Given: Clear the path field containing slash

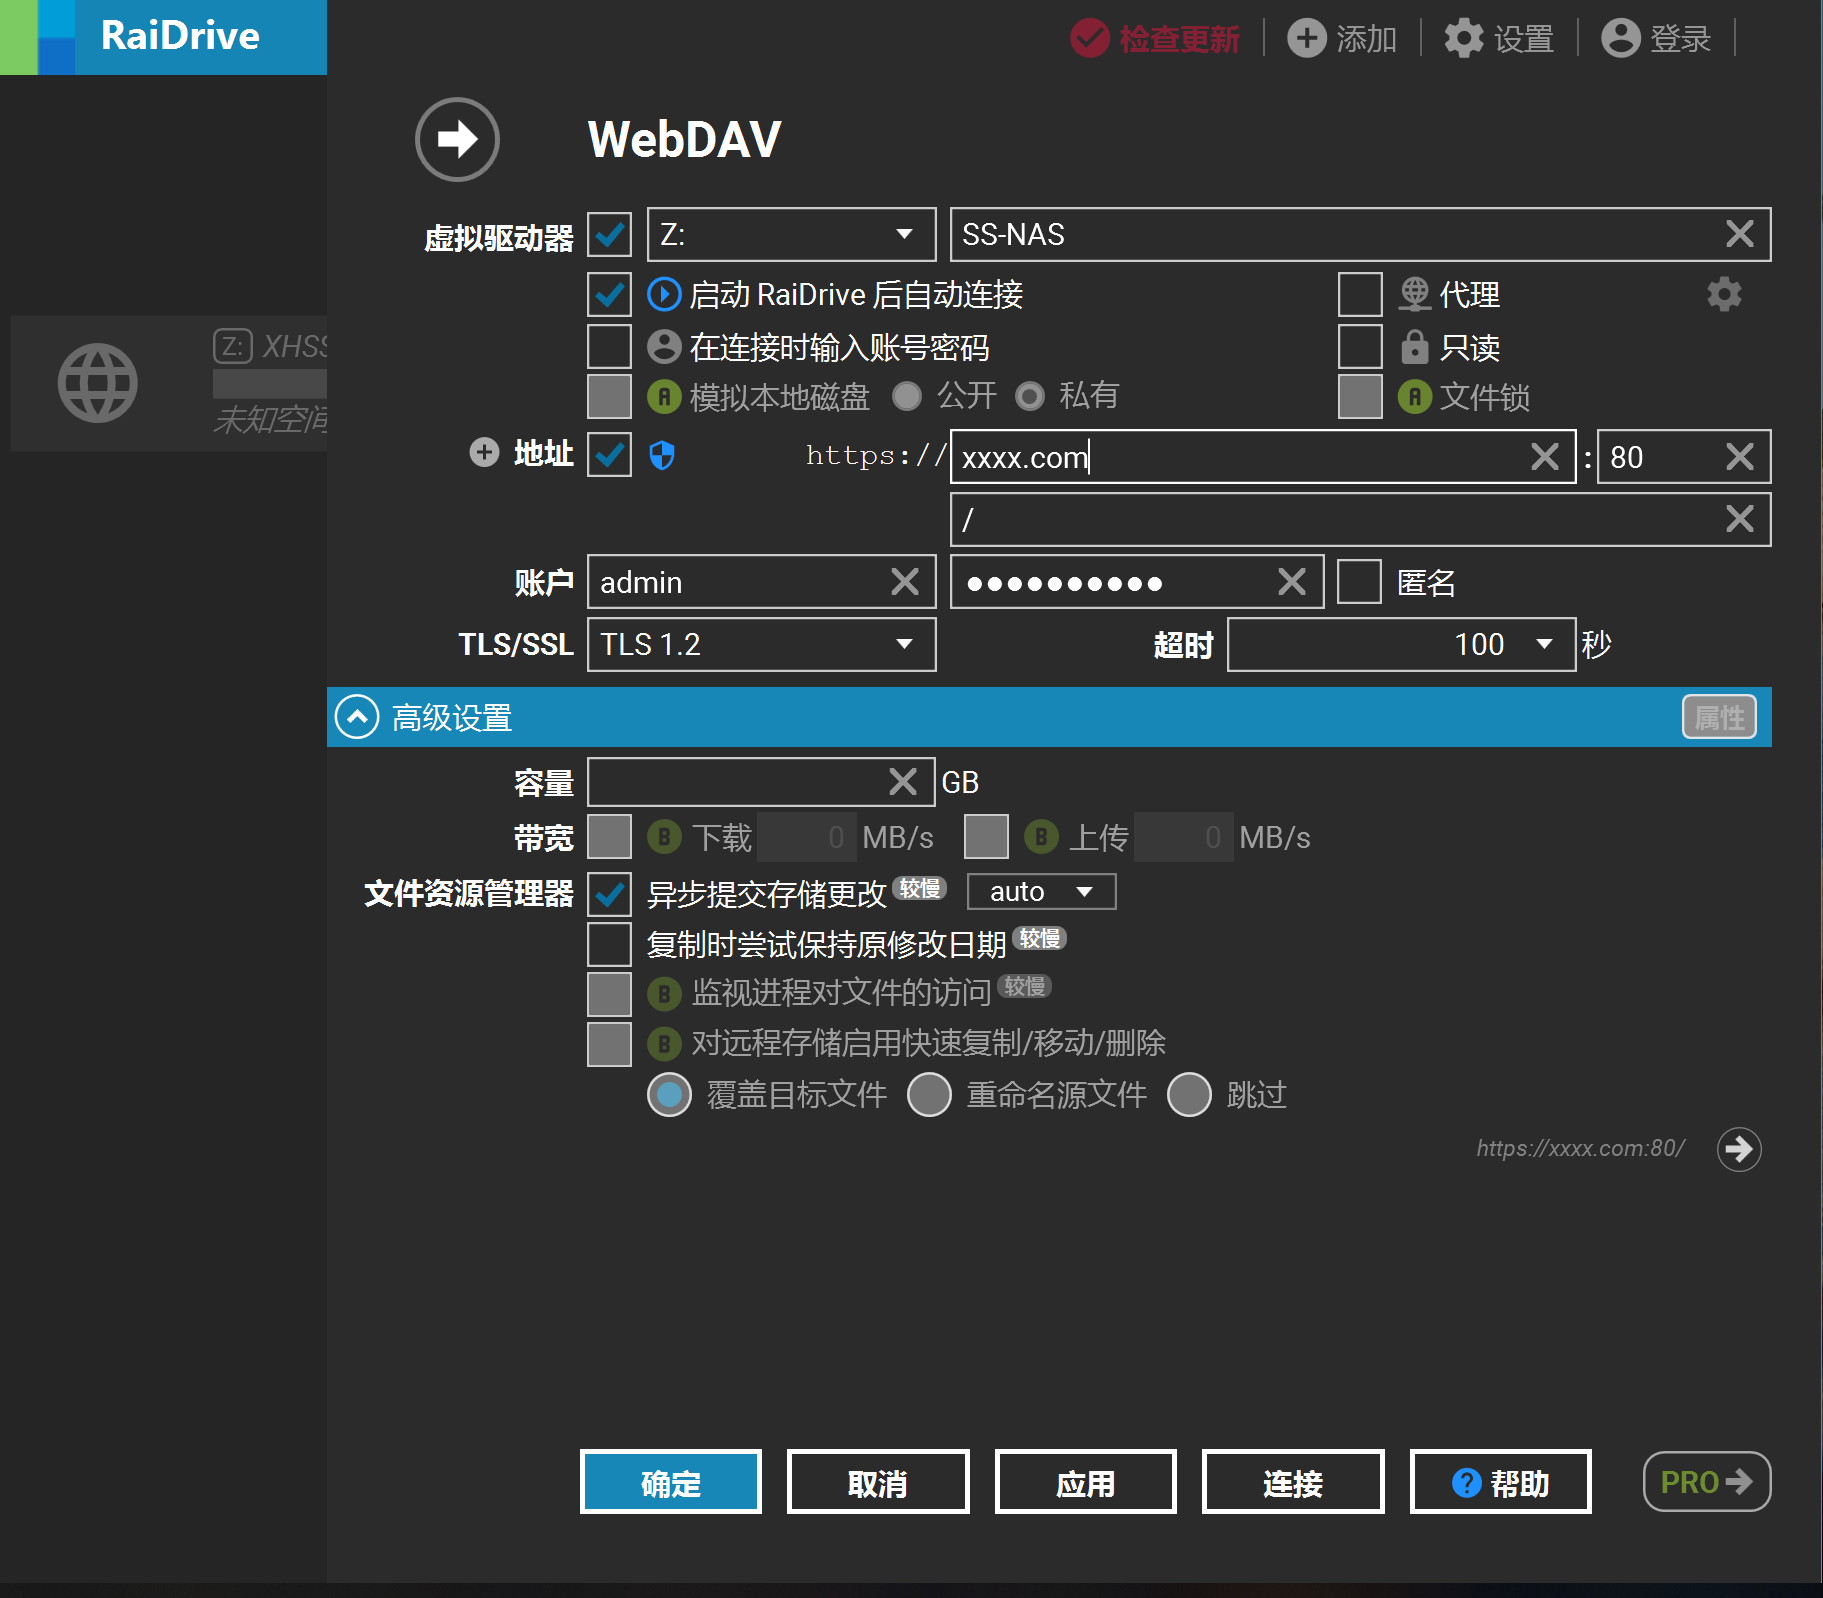Looking at the screenshot, I should 1740,519.
